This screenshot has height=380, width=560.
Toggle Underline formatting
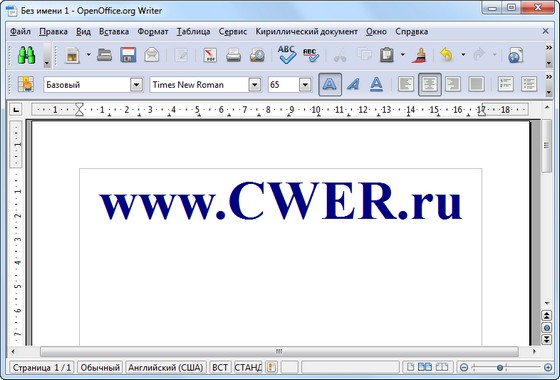pyautogui.click(x=376, y=85)
